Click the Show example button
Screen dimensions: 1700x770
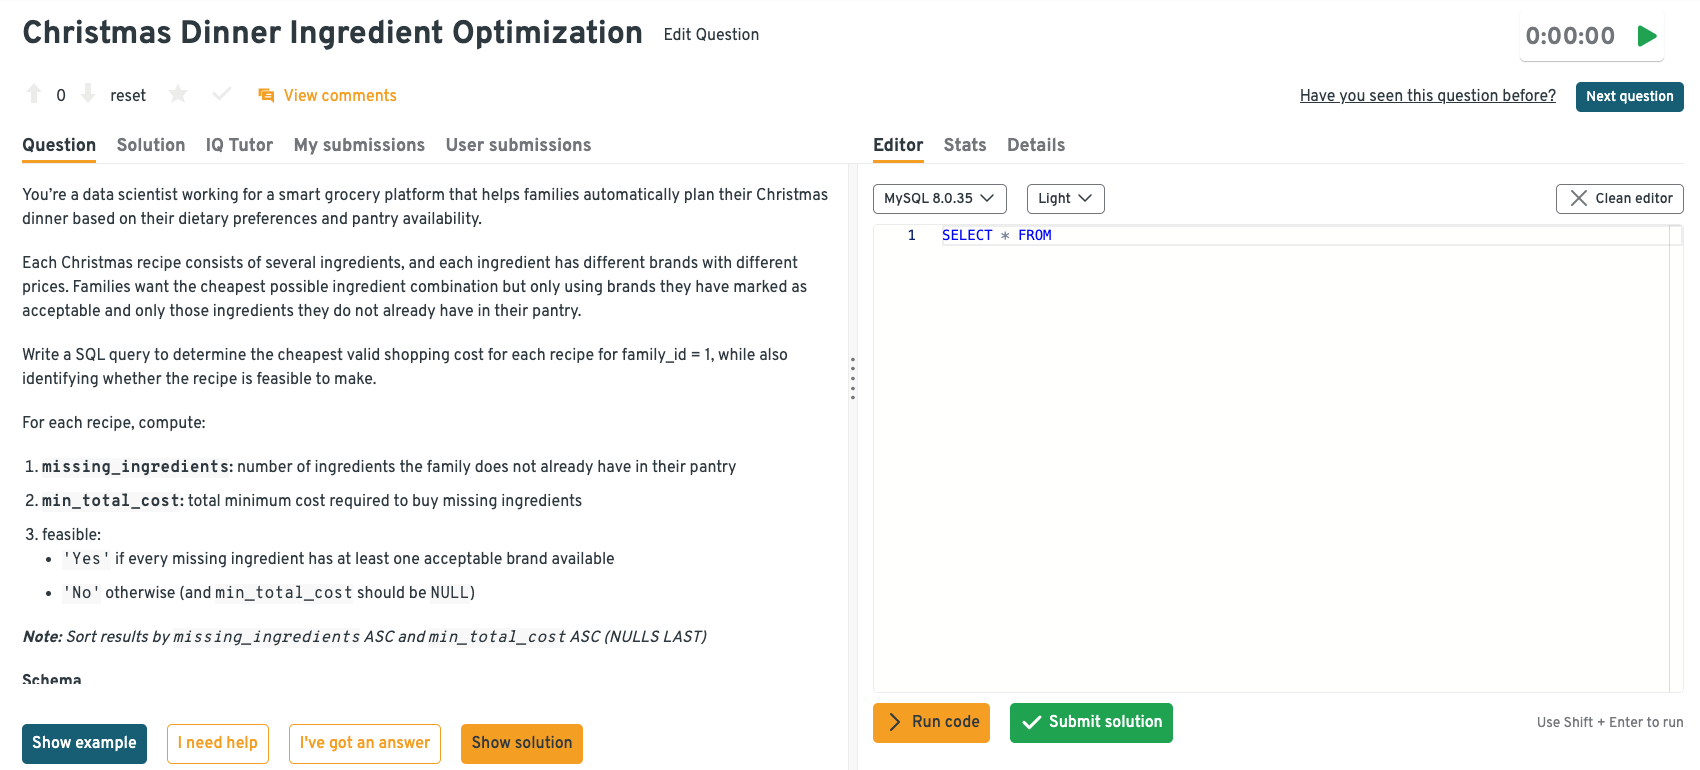tap(84, 743)
